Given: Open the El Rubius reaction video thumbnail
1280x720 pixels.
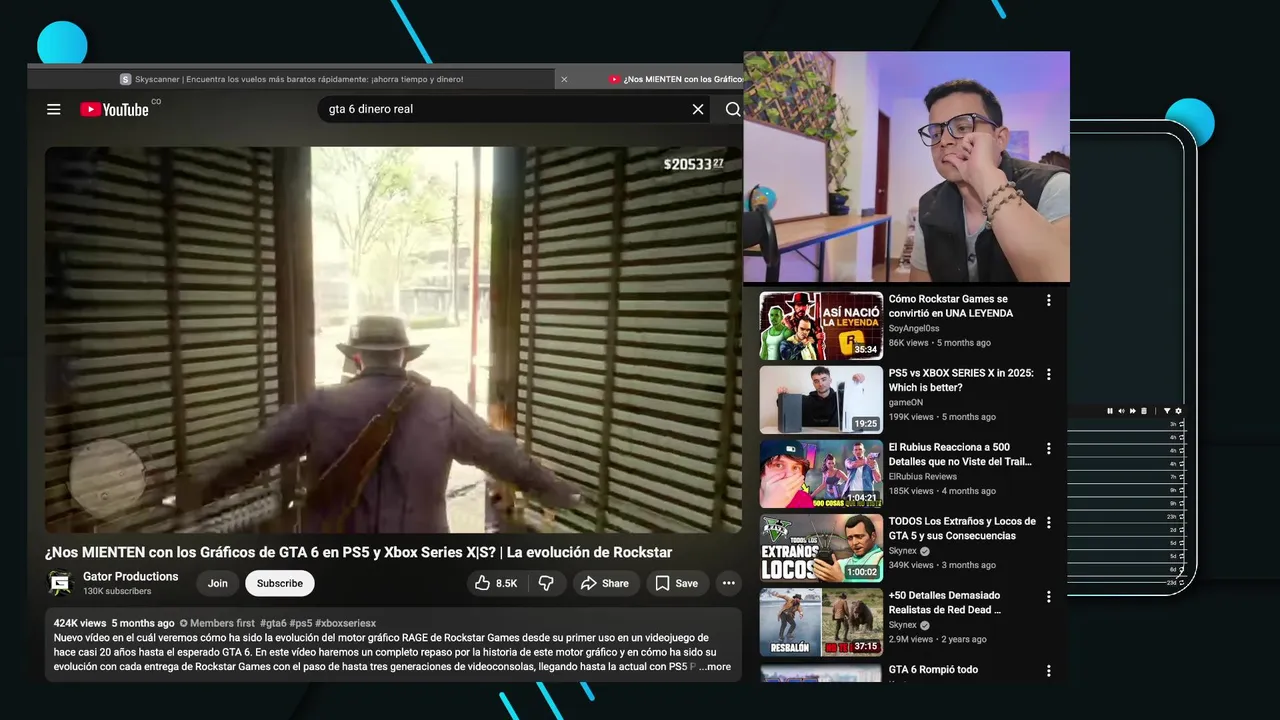Looking at the screenshot, I should point(821,474).
